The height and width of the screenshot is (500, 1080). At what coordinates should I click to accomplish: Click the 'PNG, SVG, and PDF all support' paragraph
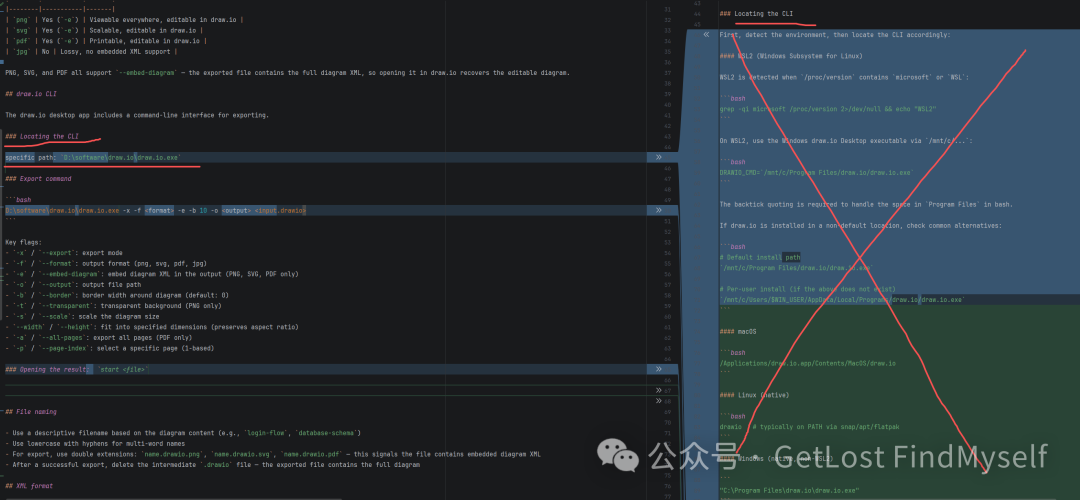(287, 72)
